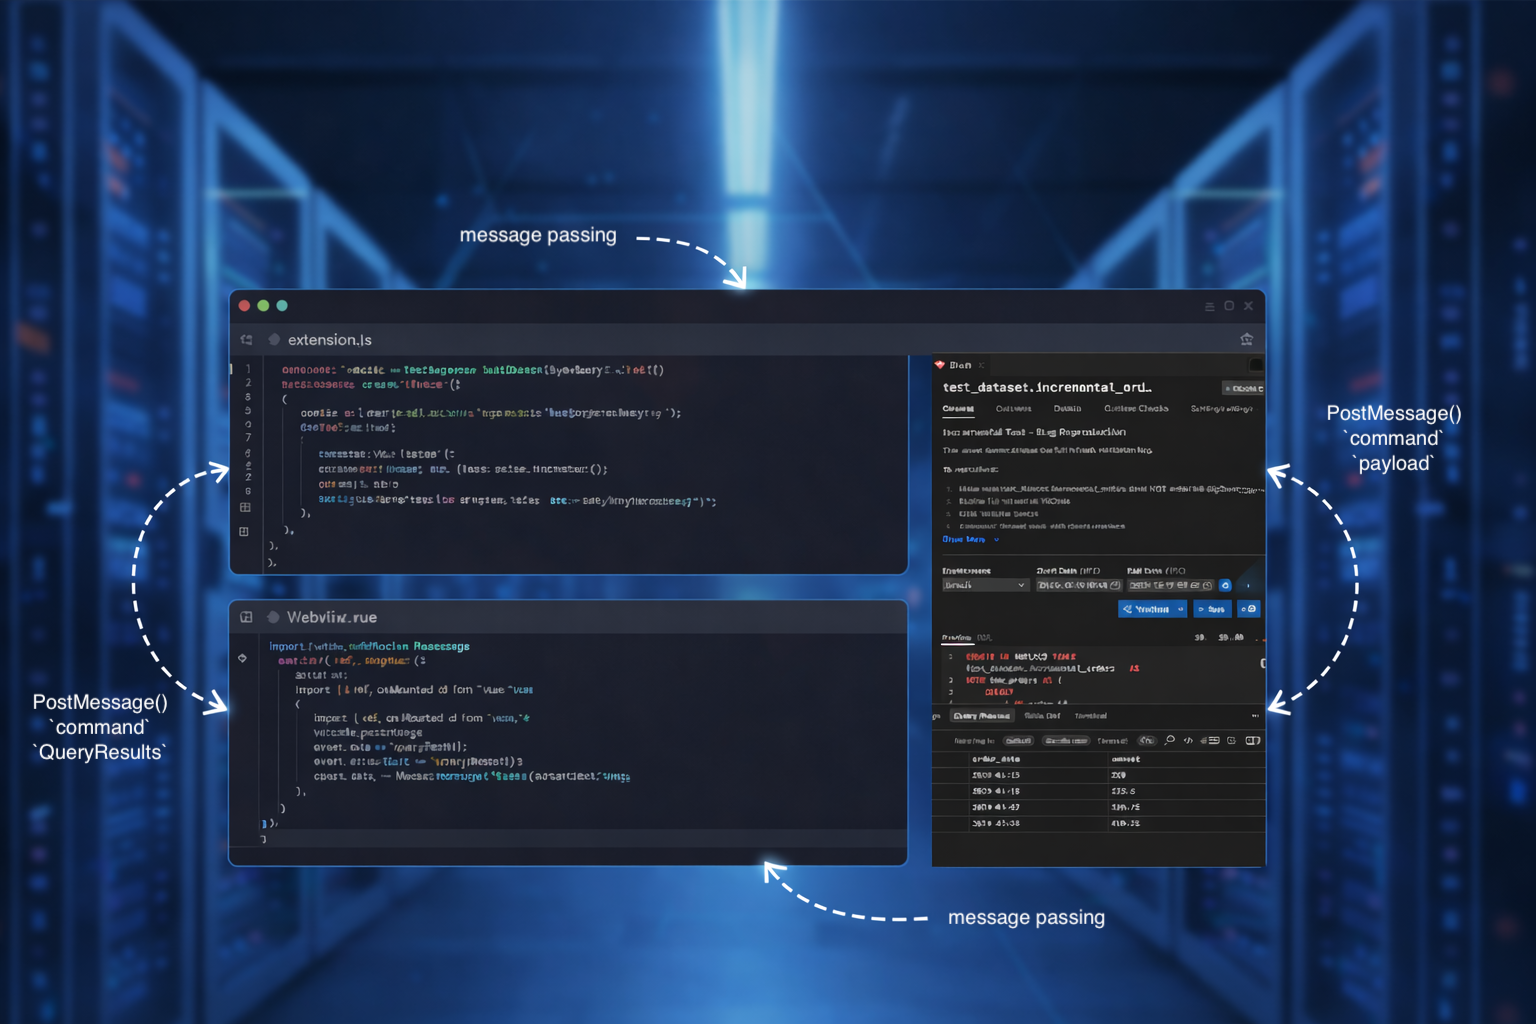Select the Query Preview tab in the bottom panel

(x=981, y=716)
